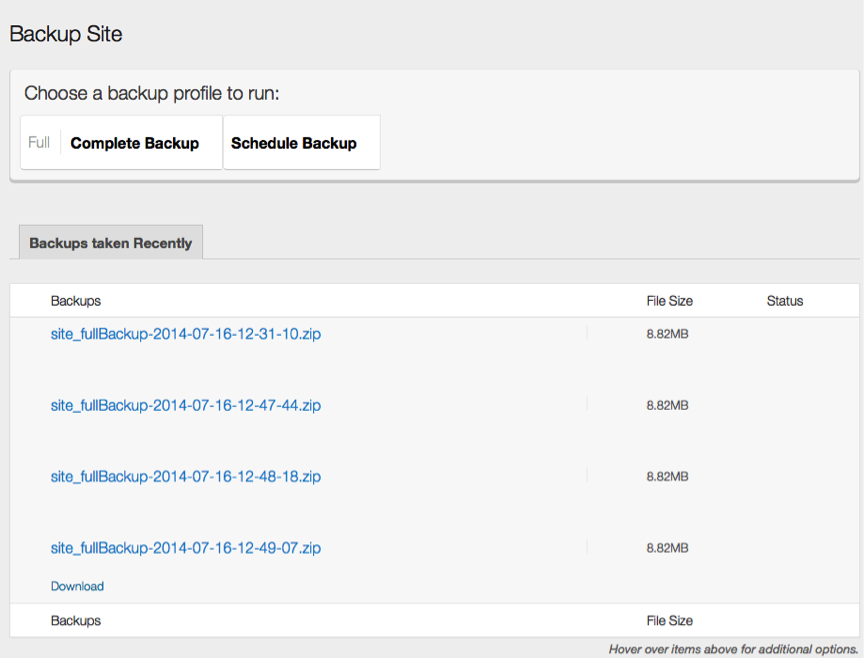Click the Status column header
864x659 pixels.
785,301
